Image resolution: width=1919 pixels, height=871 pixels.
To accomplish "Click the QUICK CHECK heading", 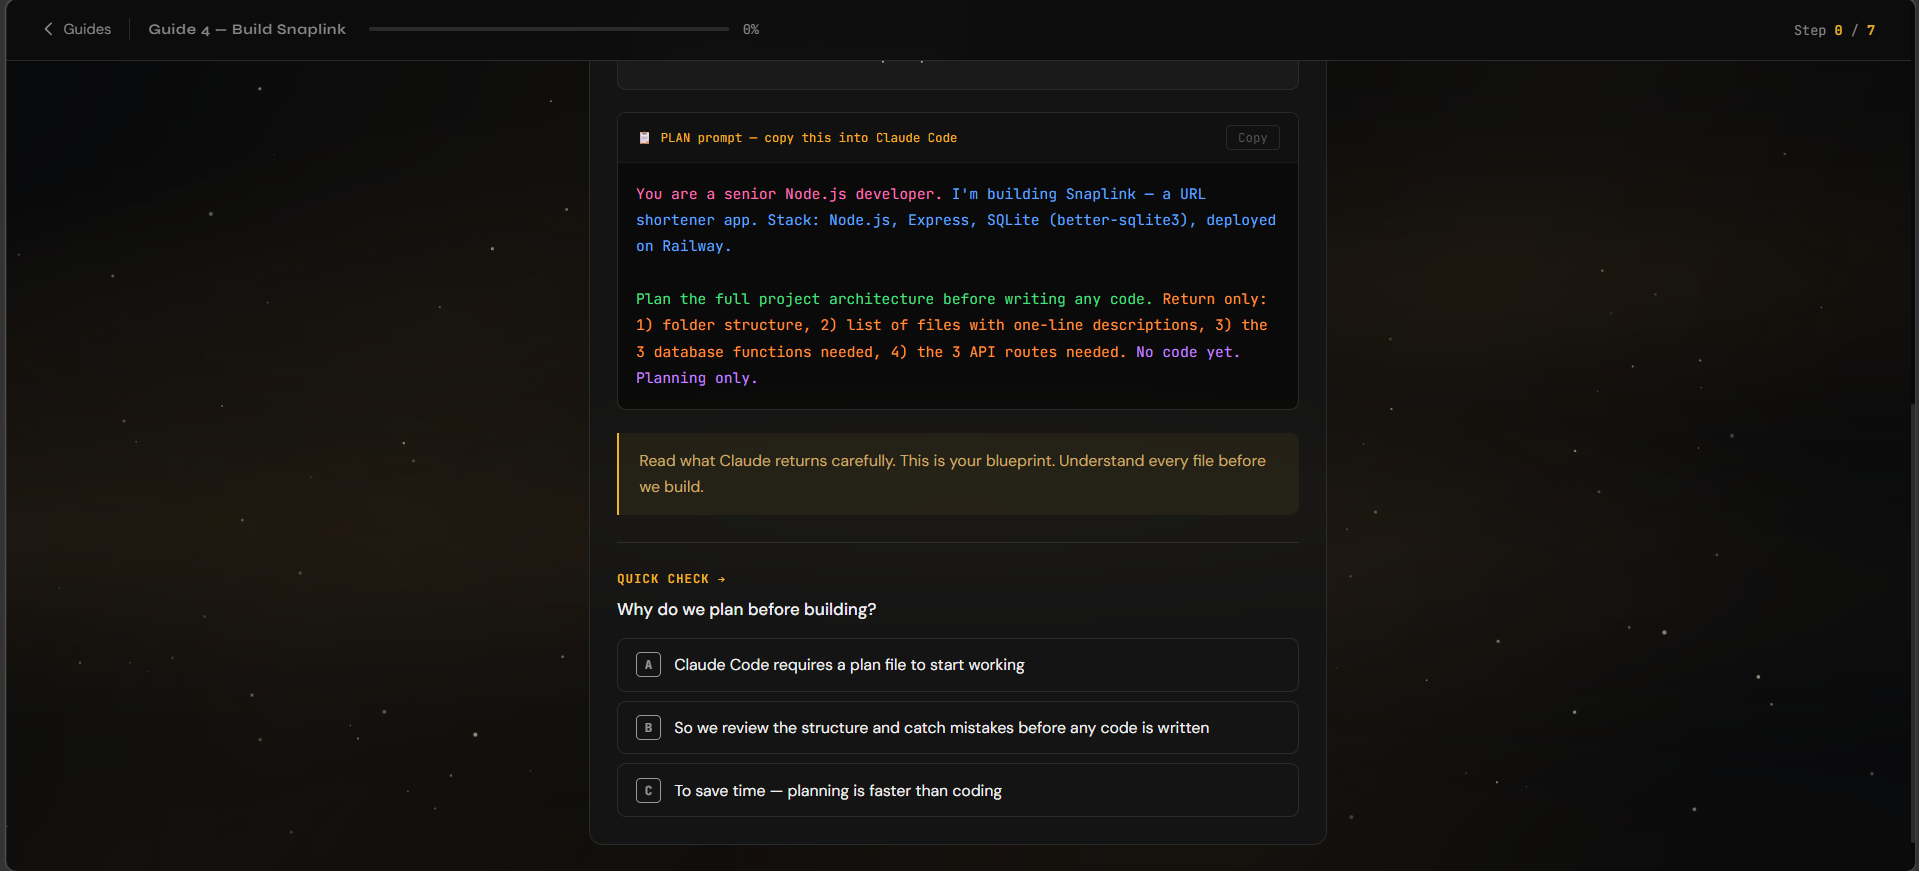I will pyautogui.click(x=671, y=579).
